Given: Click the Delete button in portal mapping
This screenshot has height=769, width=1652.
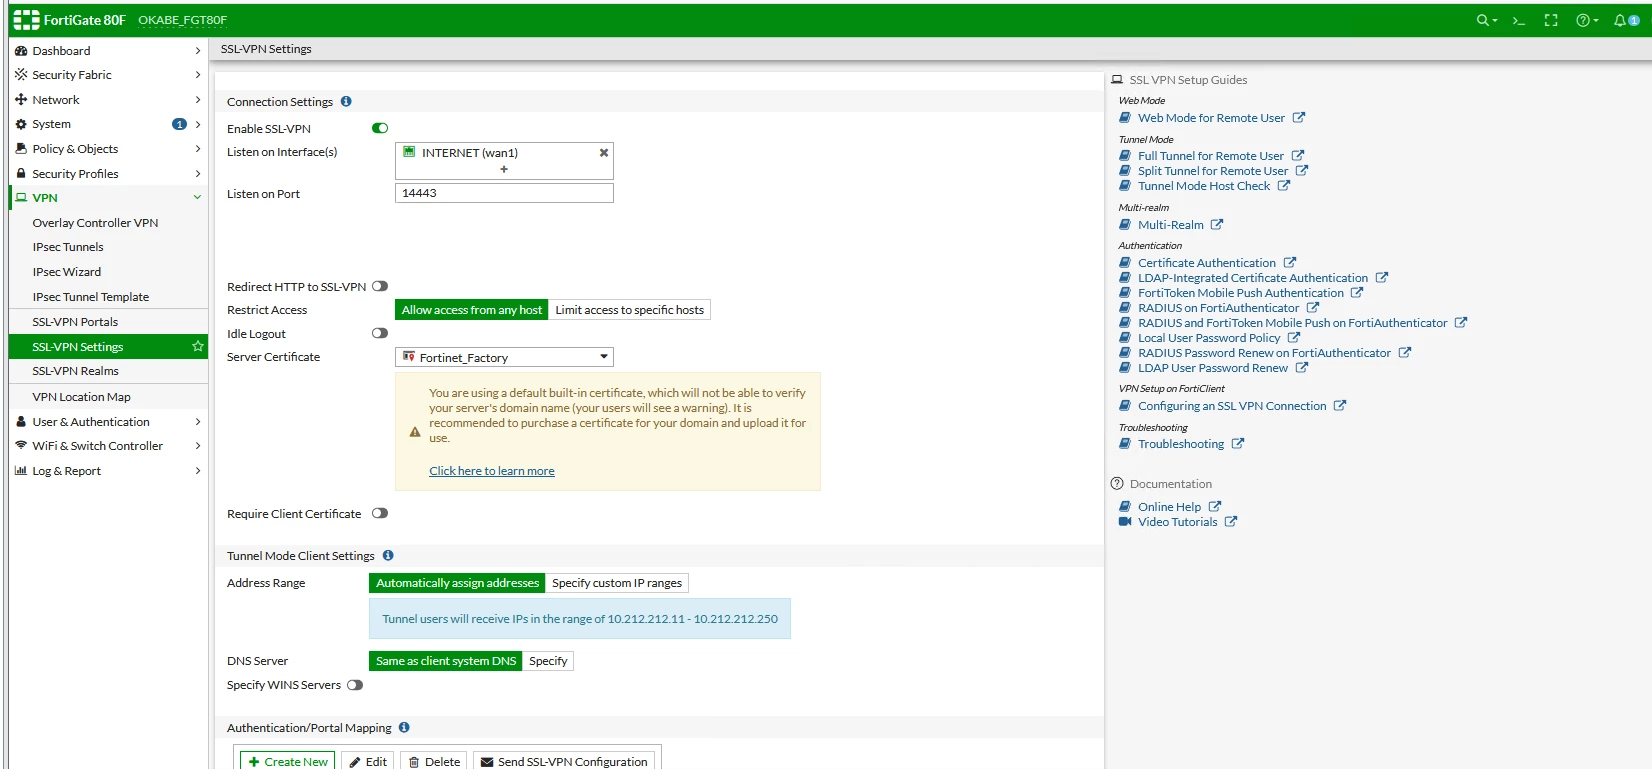Looking at the screenshot, I should click(434, 761).
